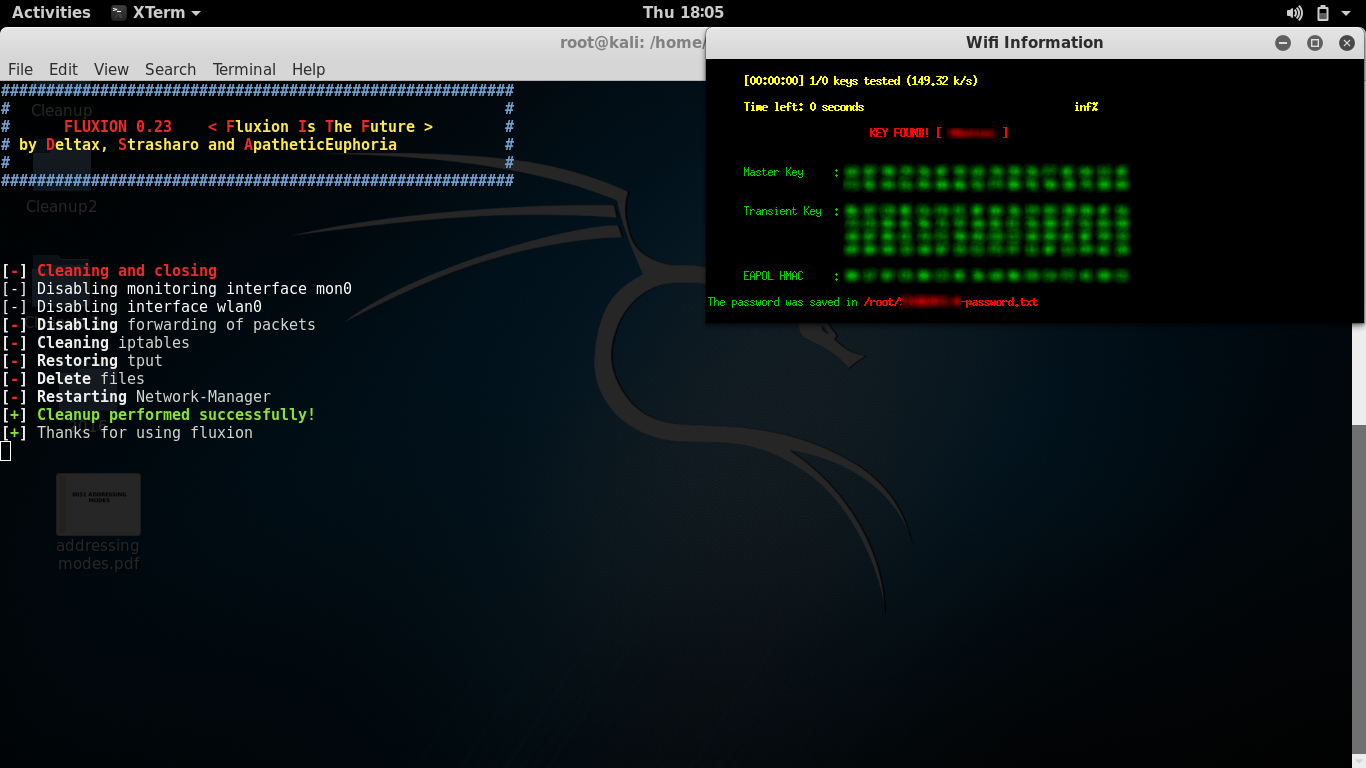Open the Help menu
This screenshot has height=768, width=1366.
[308, 69]
